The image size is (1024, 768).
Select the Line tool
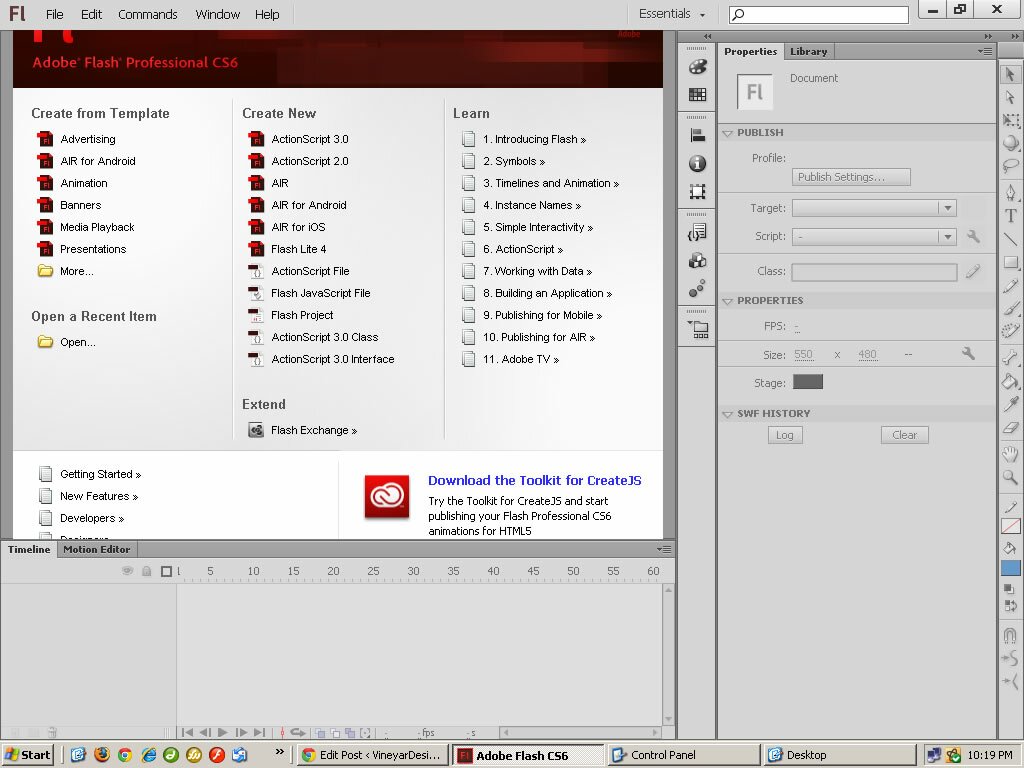coord(1010,239)
